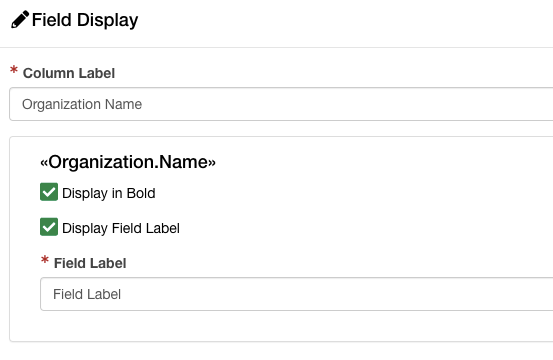Select the «Organization.Name» field heading
The width and height of the screenshot is (553, 360).
[x=128, y=162]
